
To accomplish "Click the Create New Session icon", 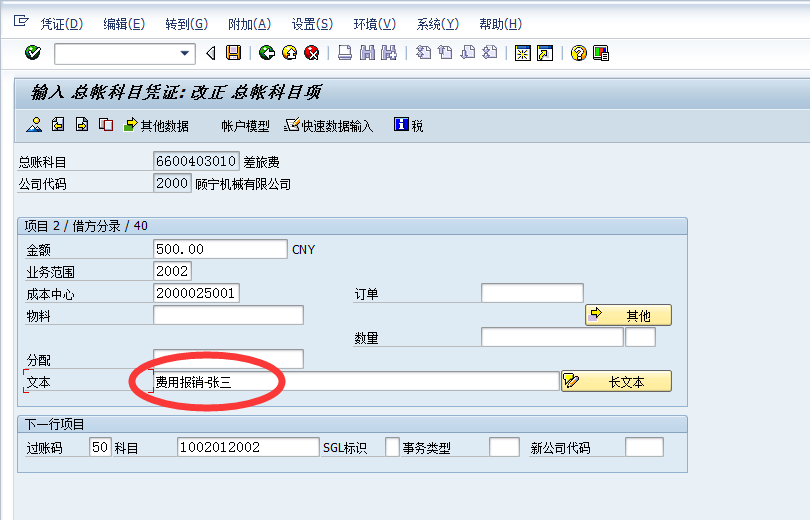I will tap(523, 53).
